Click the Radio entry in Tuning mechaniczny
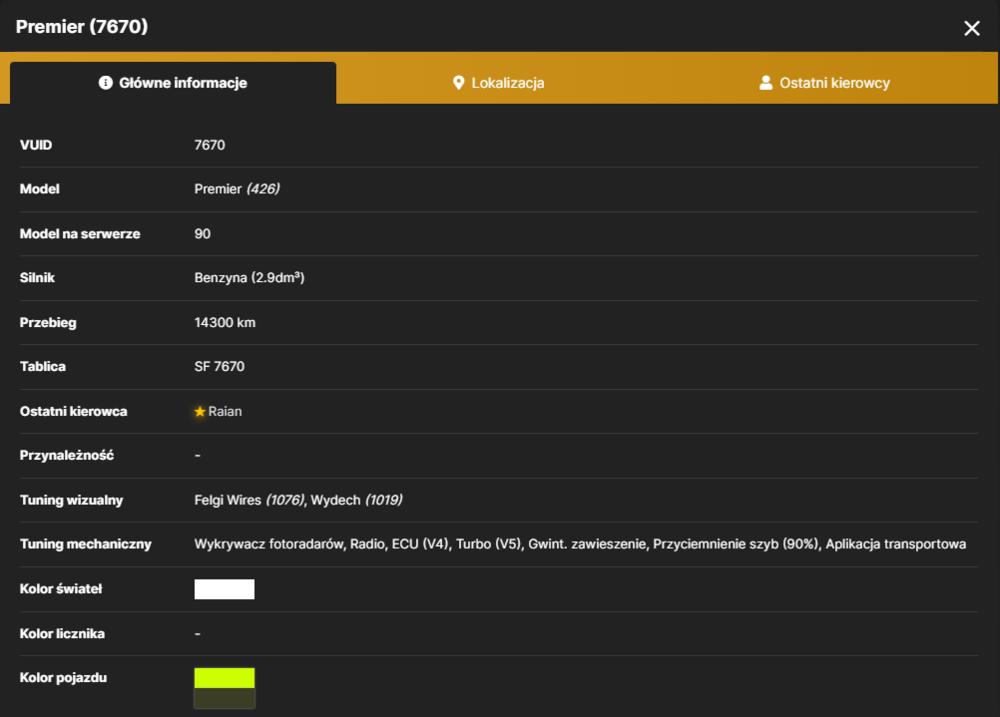 coord(367,544)
